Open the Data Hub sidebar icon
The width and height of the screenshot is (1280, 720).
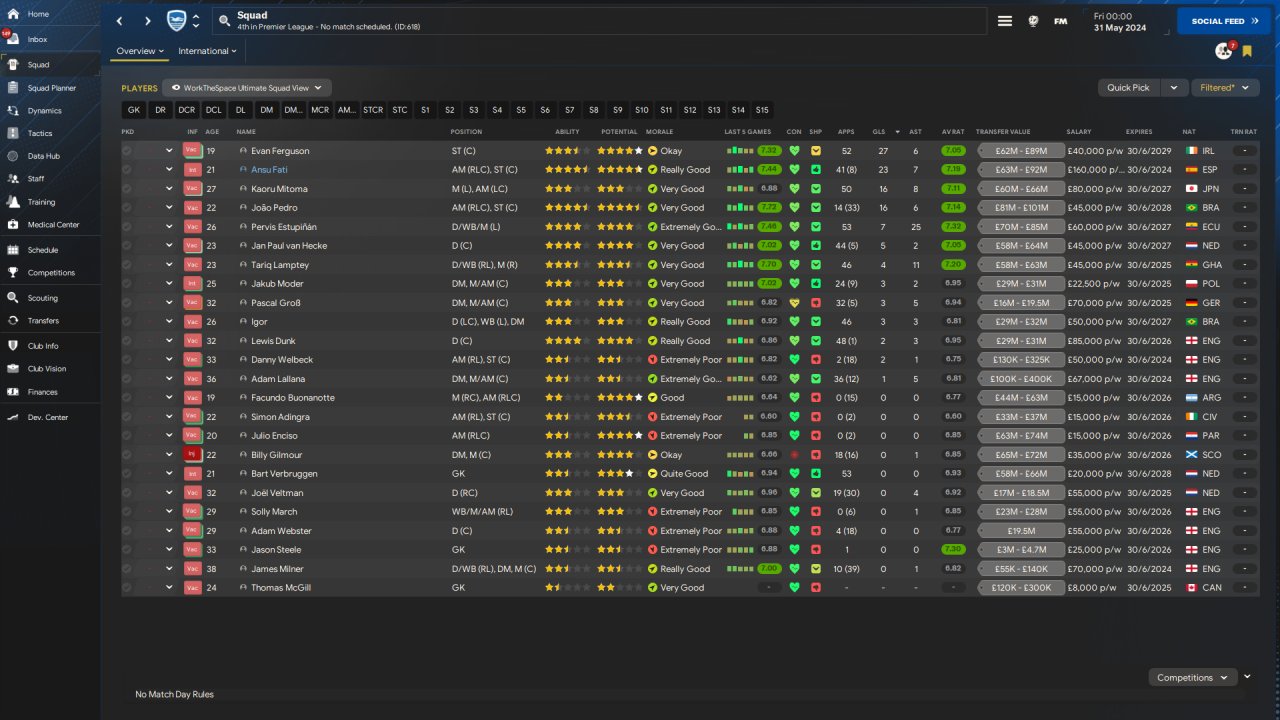(x=13, y=156)
